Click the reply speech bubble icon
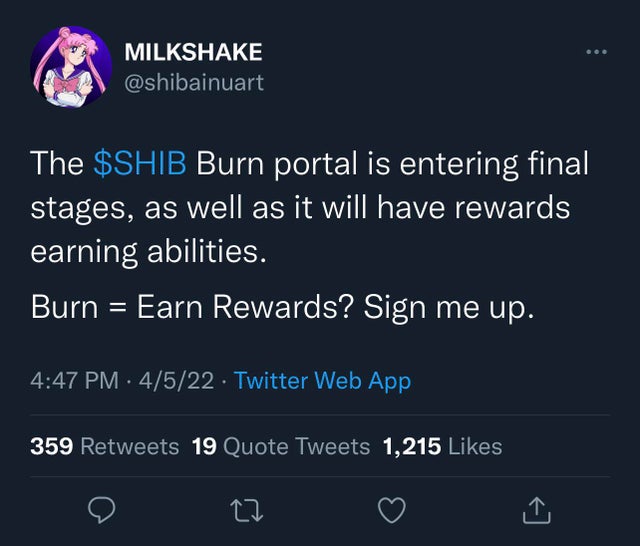 pyautogui.click(x=102, y=510)
